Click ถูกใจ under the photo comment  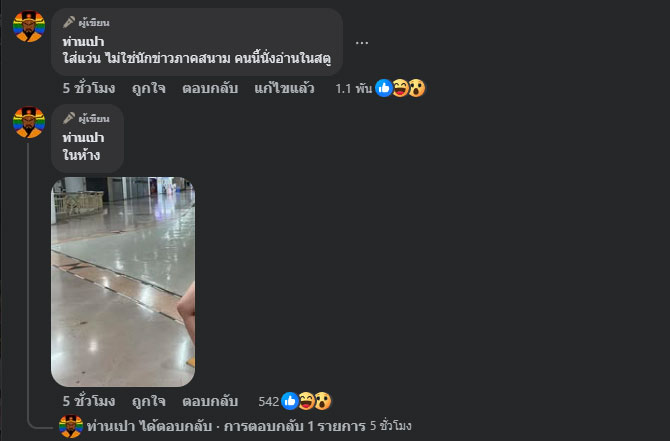click(148, 401)
